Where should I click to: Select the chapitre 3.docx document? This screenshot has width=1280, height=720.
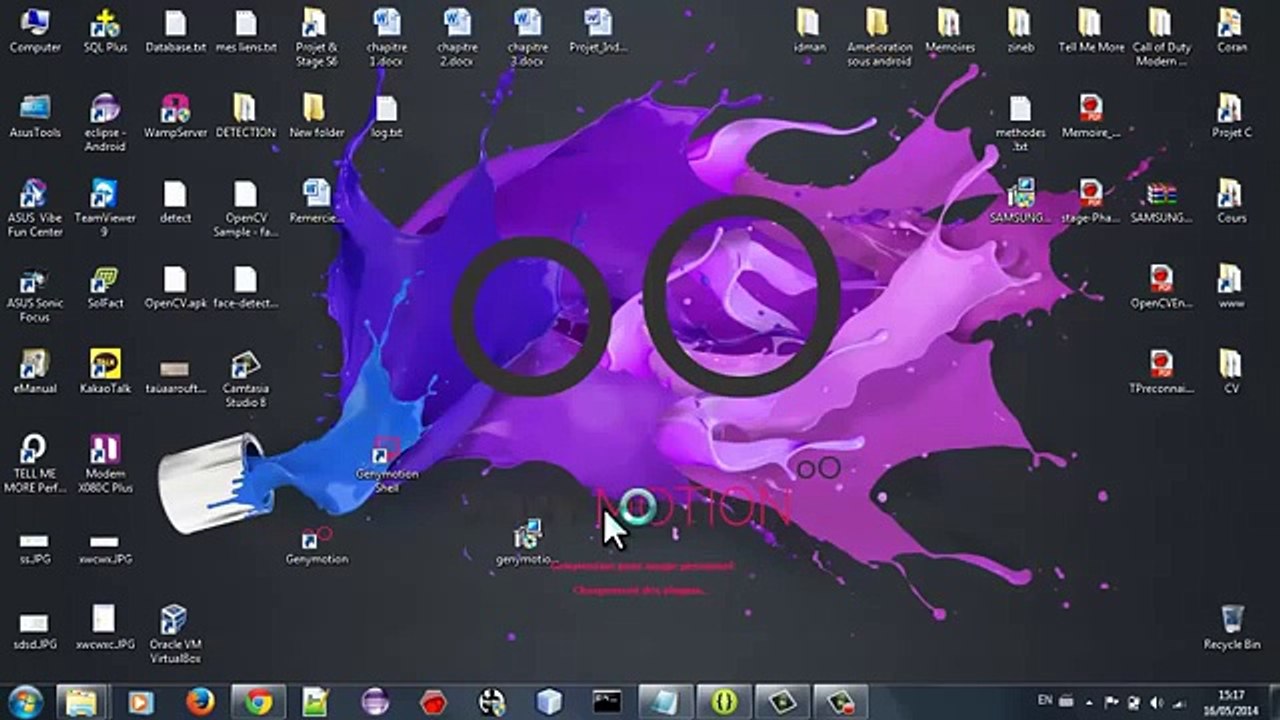point(527,38)
